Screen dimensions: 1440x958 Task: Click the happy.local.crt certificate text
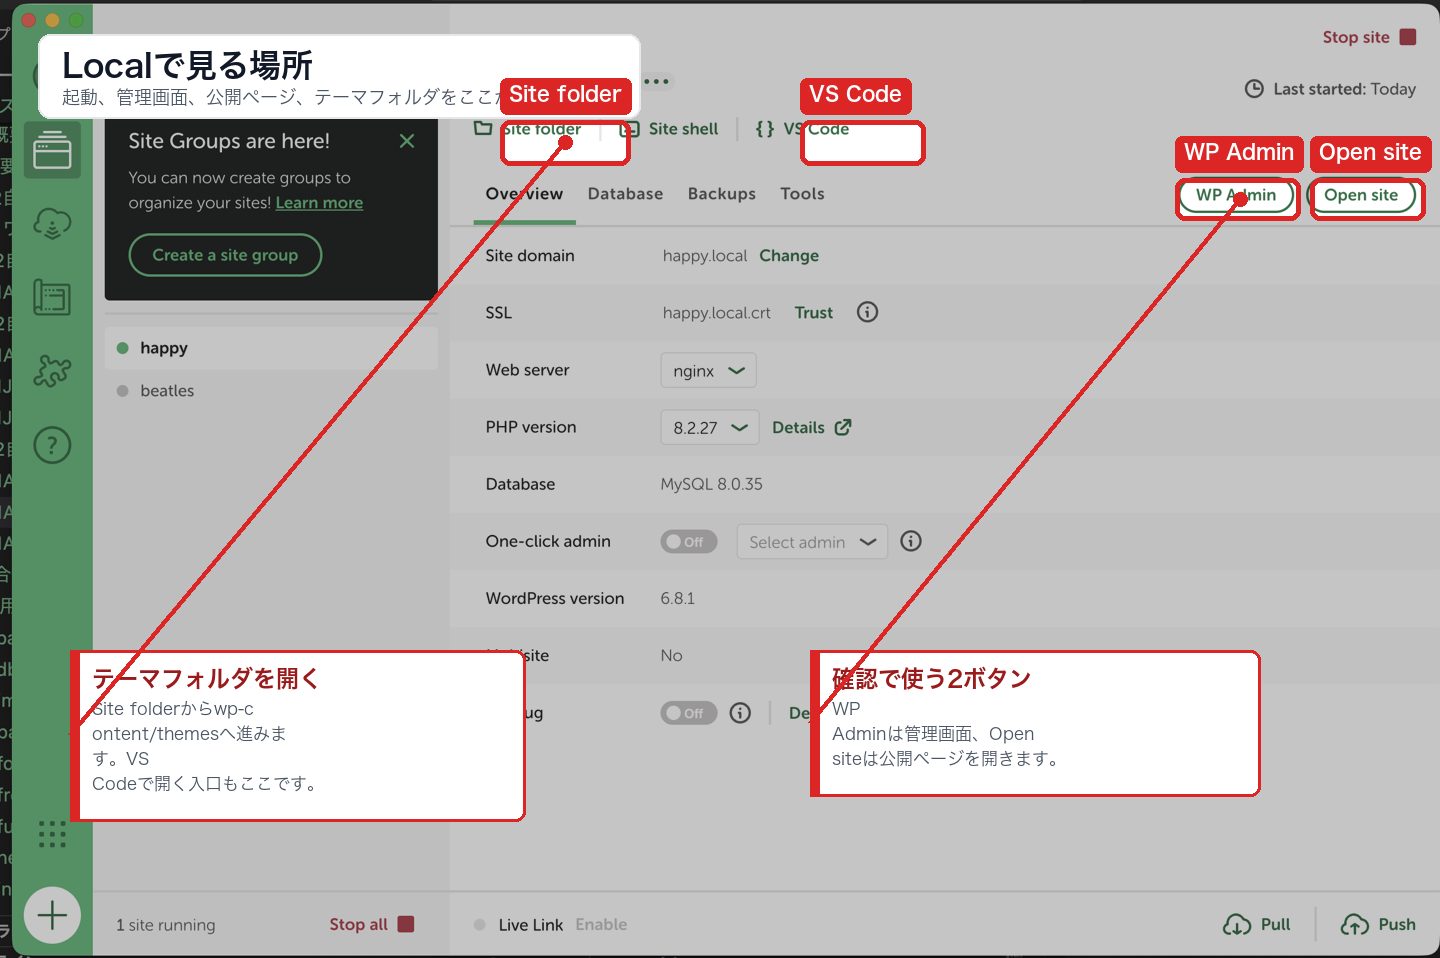[717, 313]
